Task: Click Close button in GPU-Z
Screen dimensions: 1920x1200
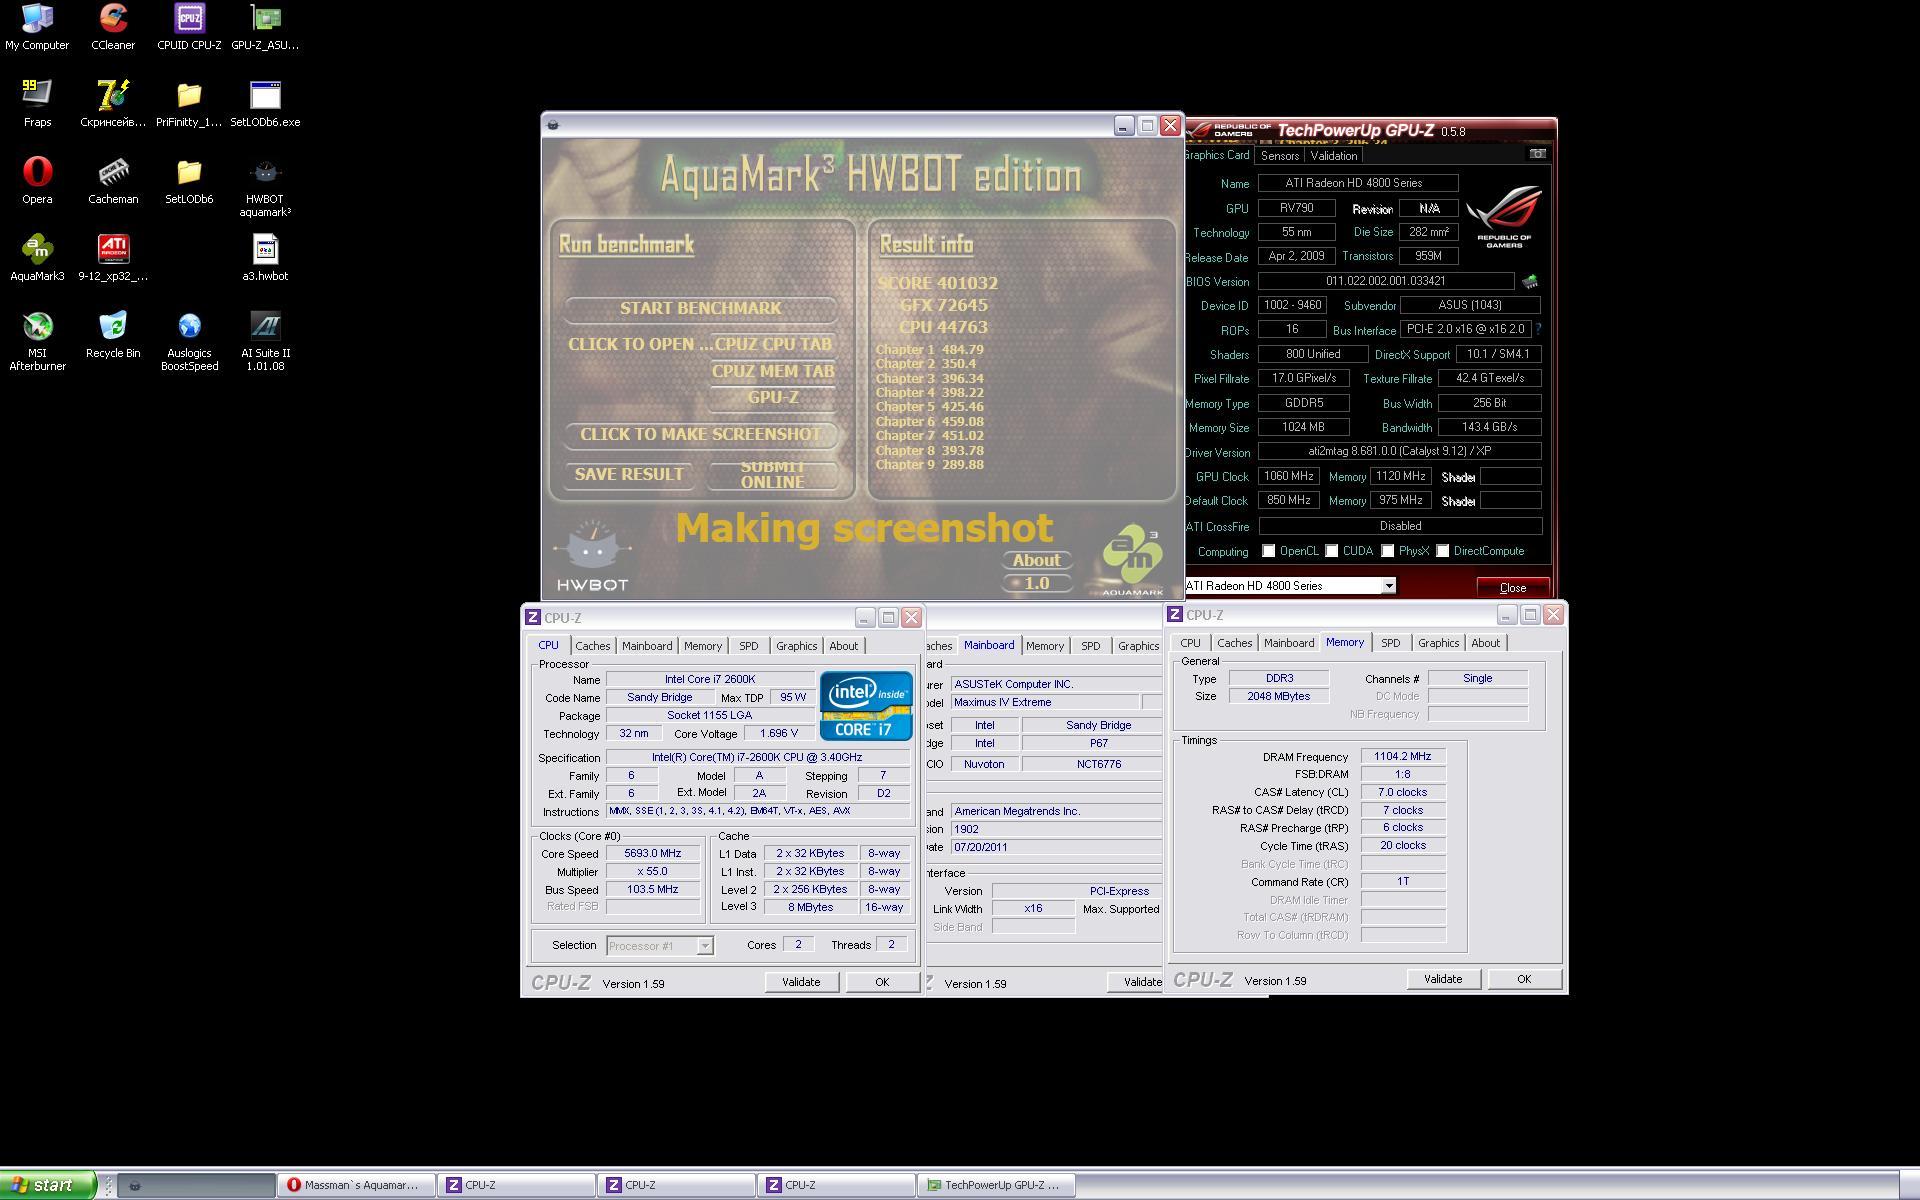Action: tap(1513, 587)
